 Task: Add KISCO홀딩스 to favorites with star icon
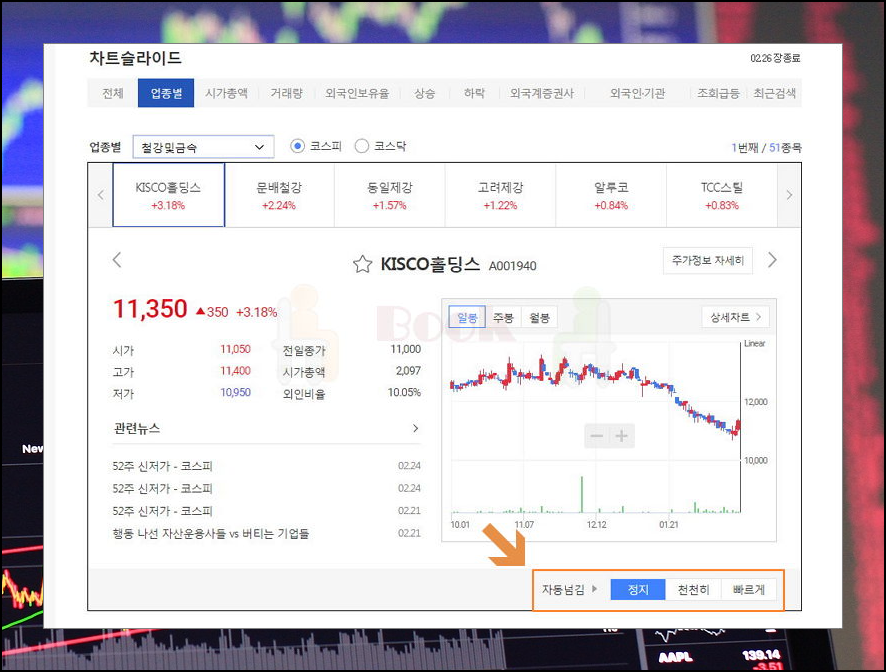tap(362, 264)
